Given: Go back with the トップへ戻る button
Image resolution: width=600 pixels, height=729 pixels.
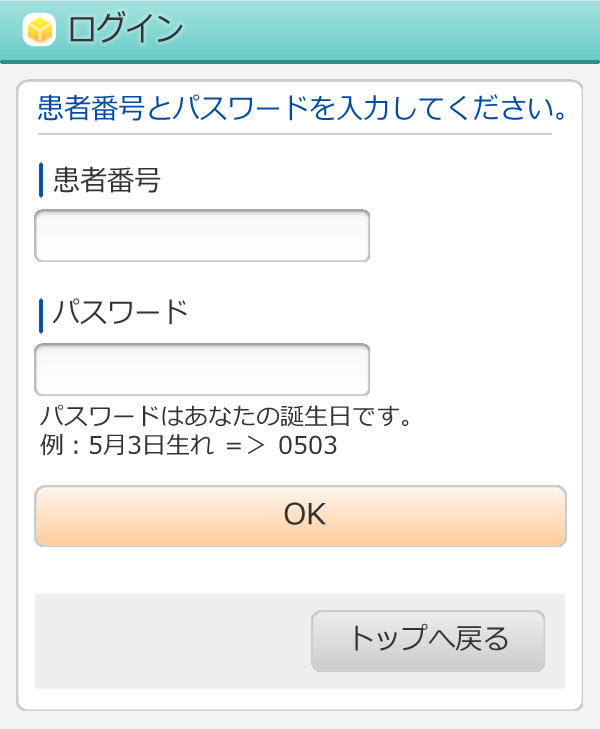Looking at the screenshot, I should (428, 640).
